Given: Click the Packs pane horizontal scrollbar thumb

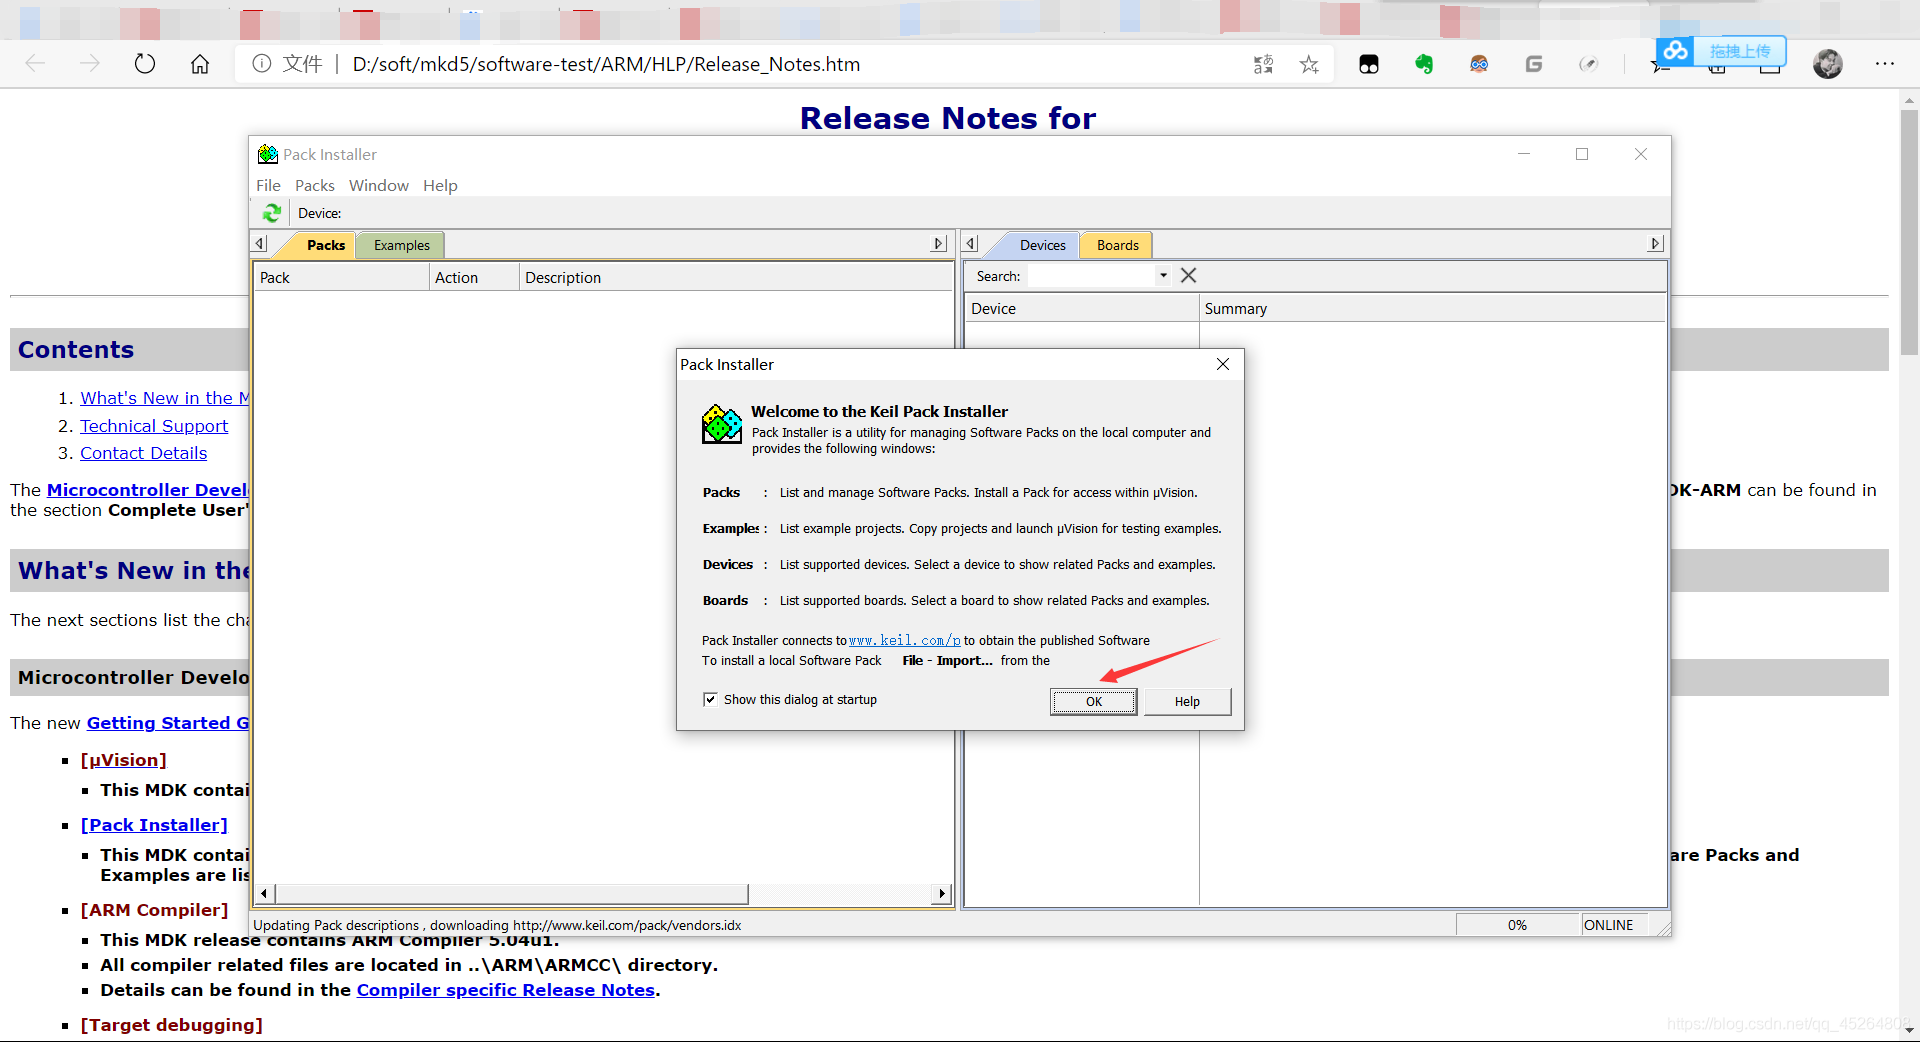Looking at the screenshot, I should point(511,893).
